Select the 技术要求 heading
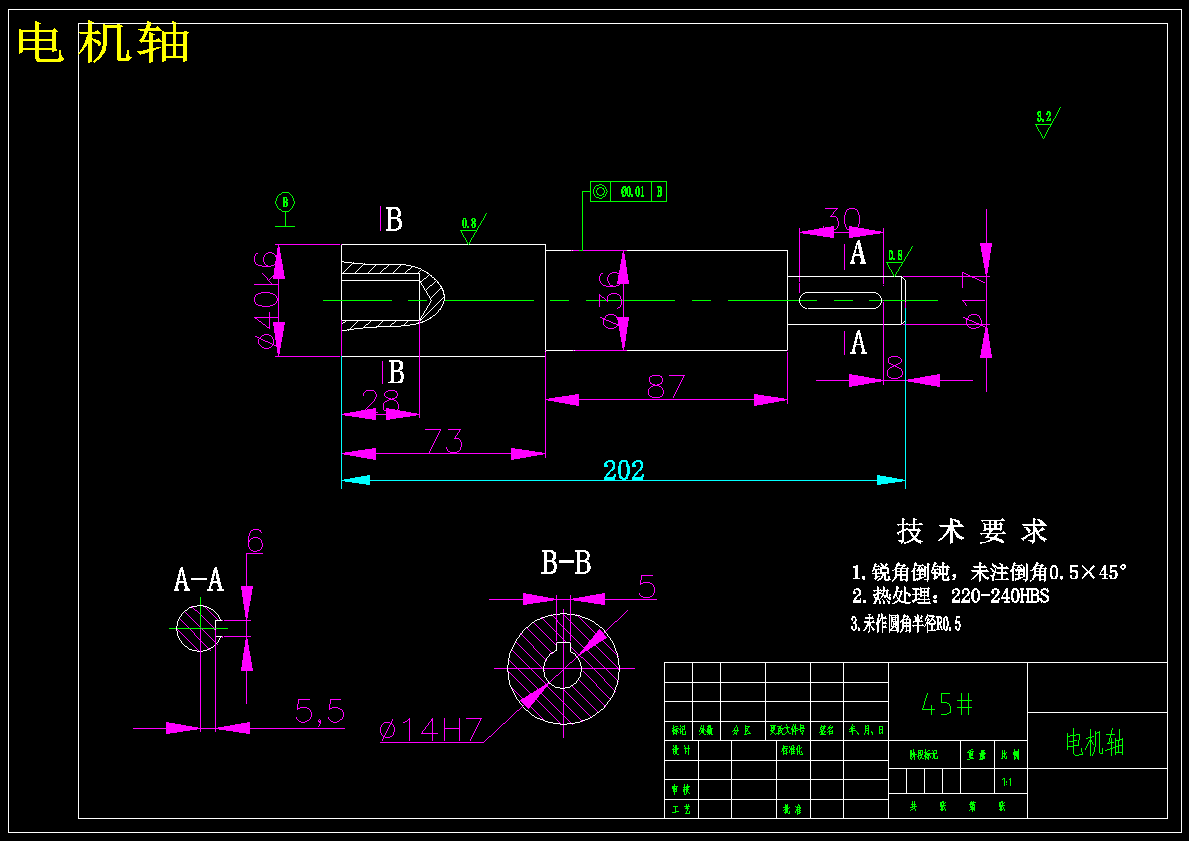This screenshot has height=841, width=1189. tap(971, 531)
